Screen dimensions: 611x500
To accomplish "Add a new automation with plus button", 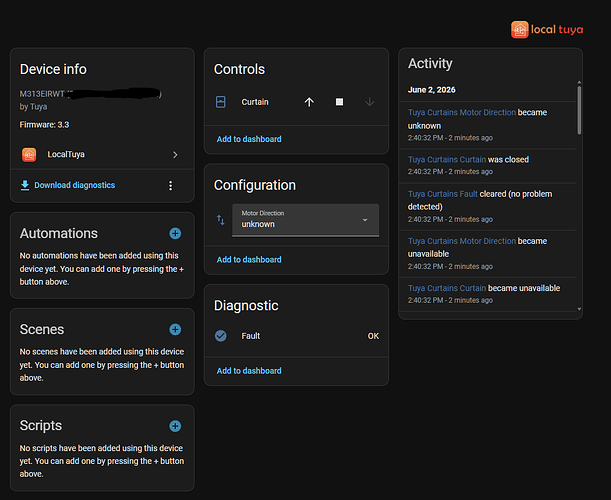I will [x=175, y=233].
